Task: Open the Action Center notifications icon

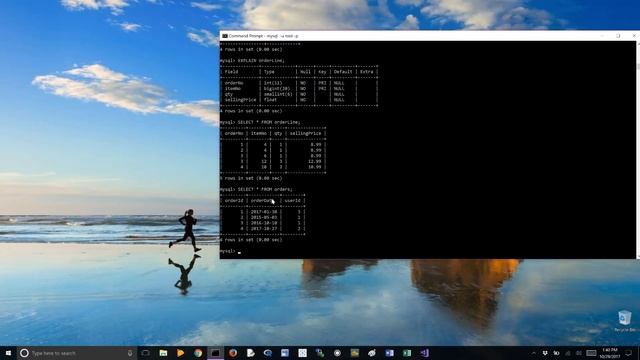Action: pos(629,353)
